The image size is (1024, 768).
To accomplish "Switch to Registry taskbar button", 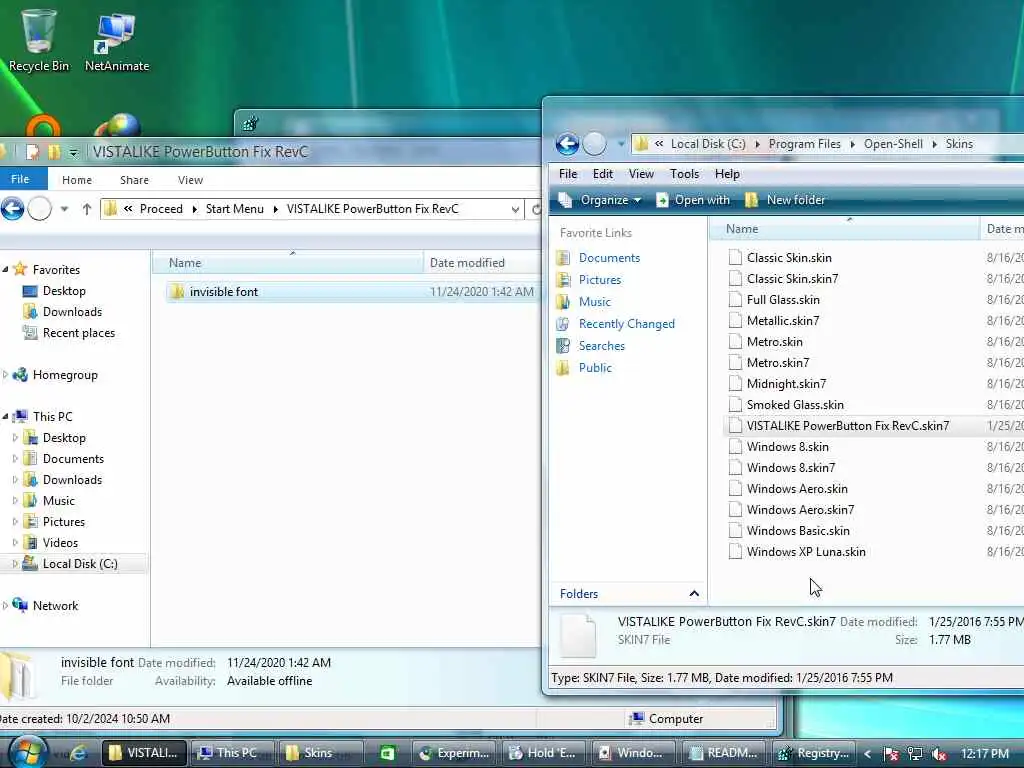I will coord(813,753).
